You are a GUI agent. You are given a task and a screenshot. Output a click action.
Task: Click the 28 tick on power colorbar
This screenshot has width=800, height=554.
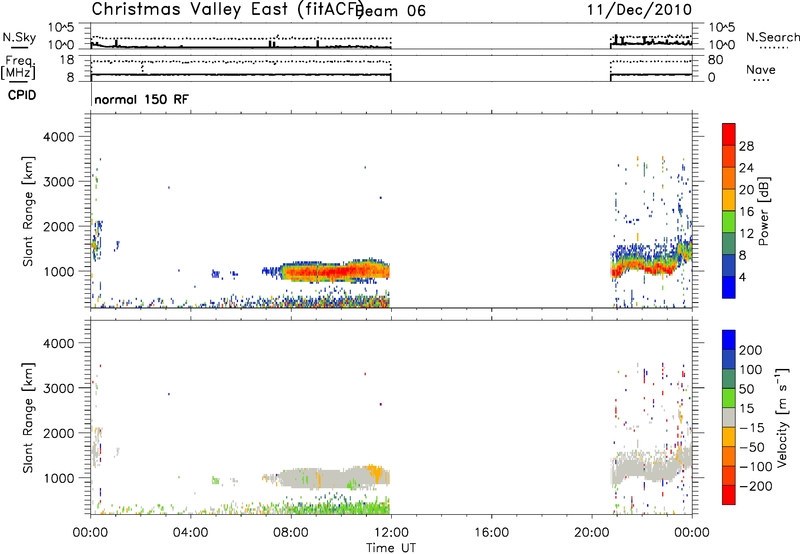click(746, 146)
